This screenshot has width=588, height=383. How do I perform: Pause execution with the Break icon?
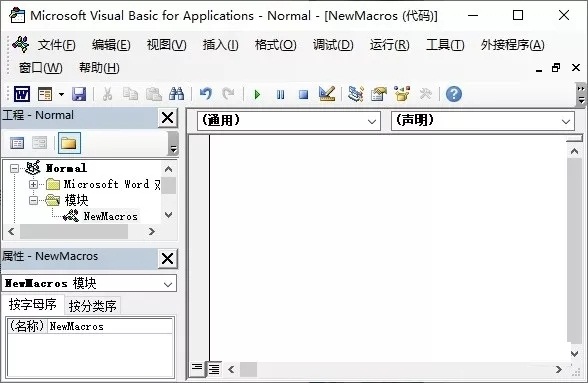(280, 95)
